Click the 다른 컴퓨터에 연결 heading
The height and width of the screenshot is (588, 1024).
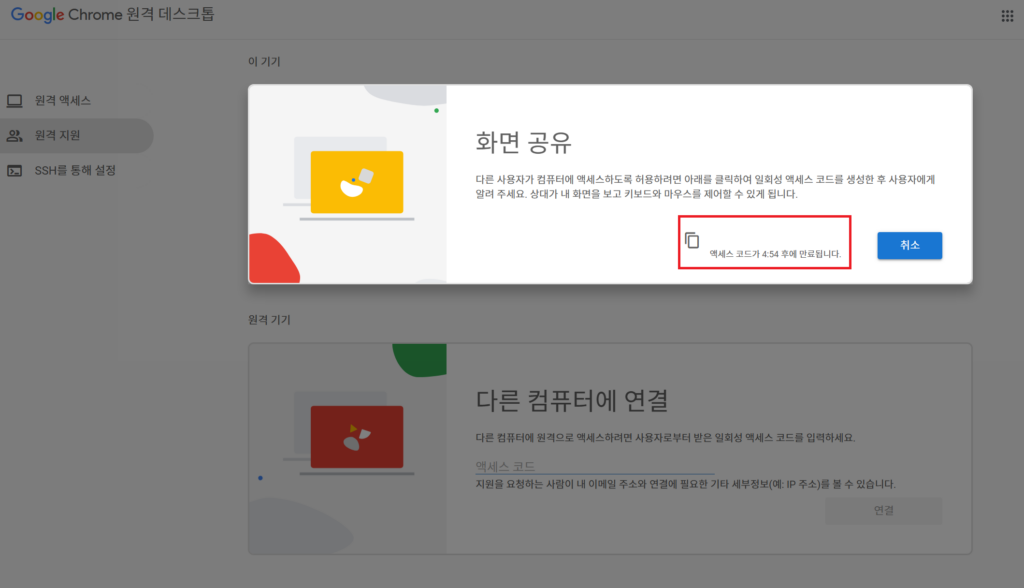(x=571, y=401)
